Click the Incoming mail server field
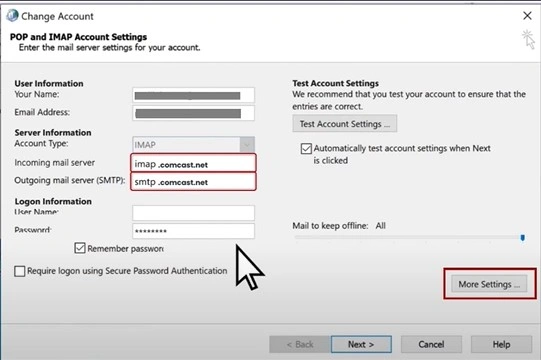Viewport: 541px width, 360px height. tap(193, 163)
